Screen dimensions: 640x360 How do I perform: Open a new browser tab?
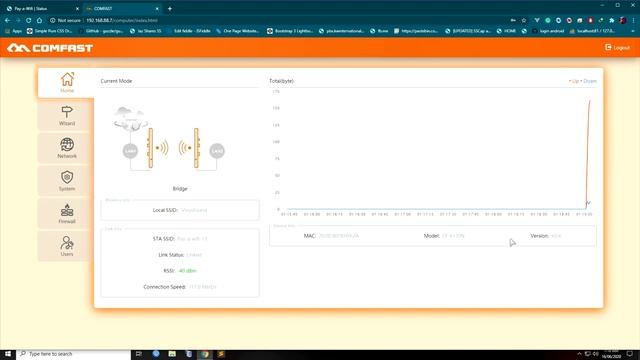pos(170,9)
